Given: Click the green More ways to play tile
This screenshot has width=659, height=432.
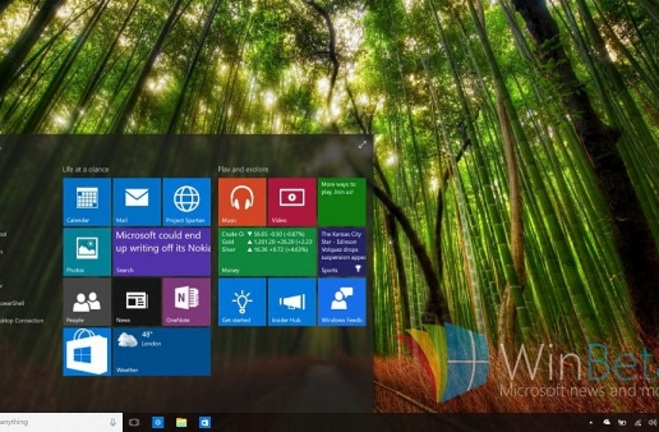Looking at the screenshot, I should pos(342,202).
